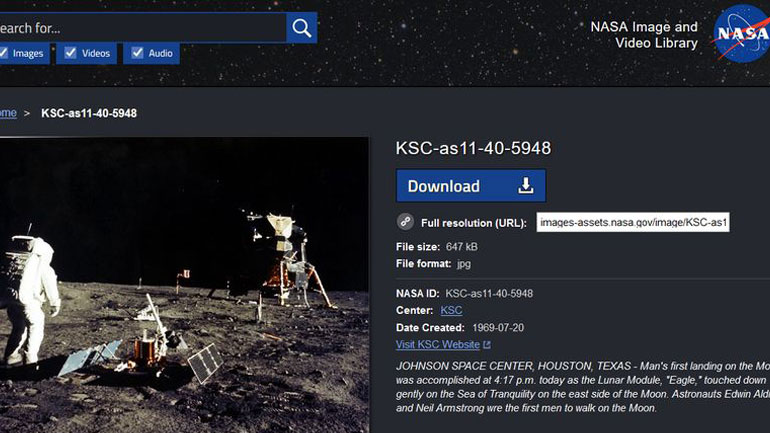This screenshot has height=433, width=770.
Task: Click the NASA logo
Action: tap(742, 33)
